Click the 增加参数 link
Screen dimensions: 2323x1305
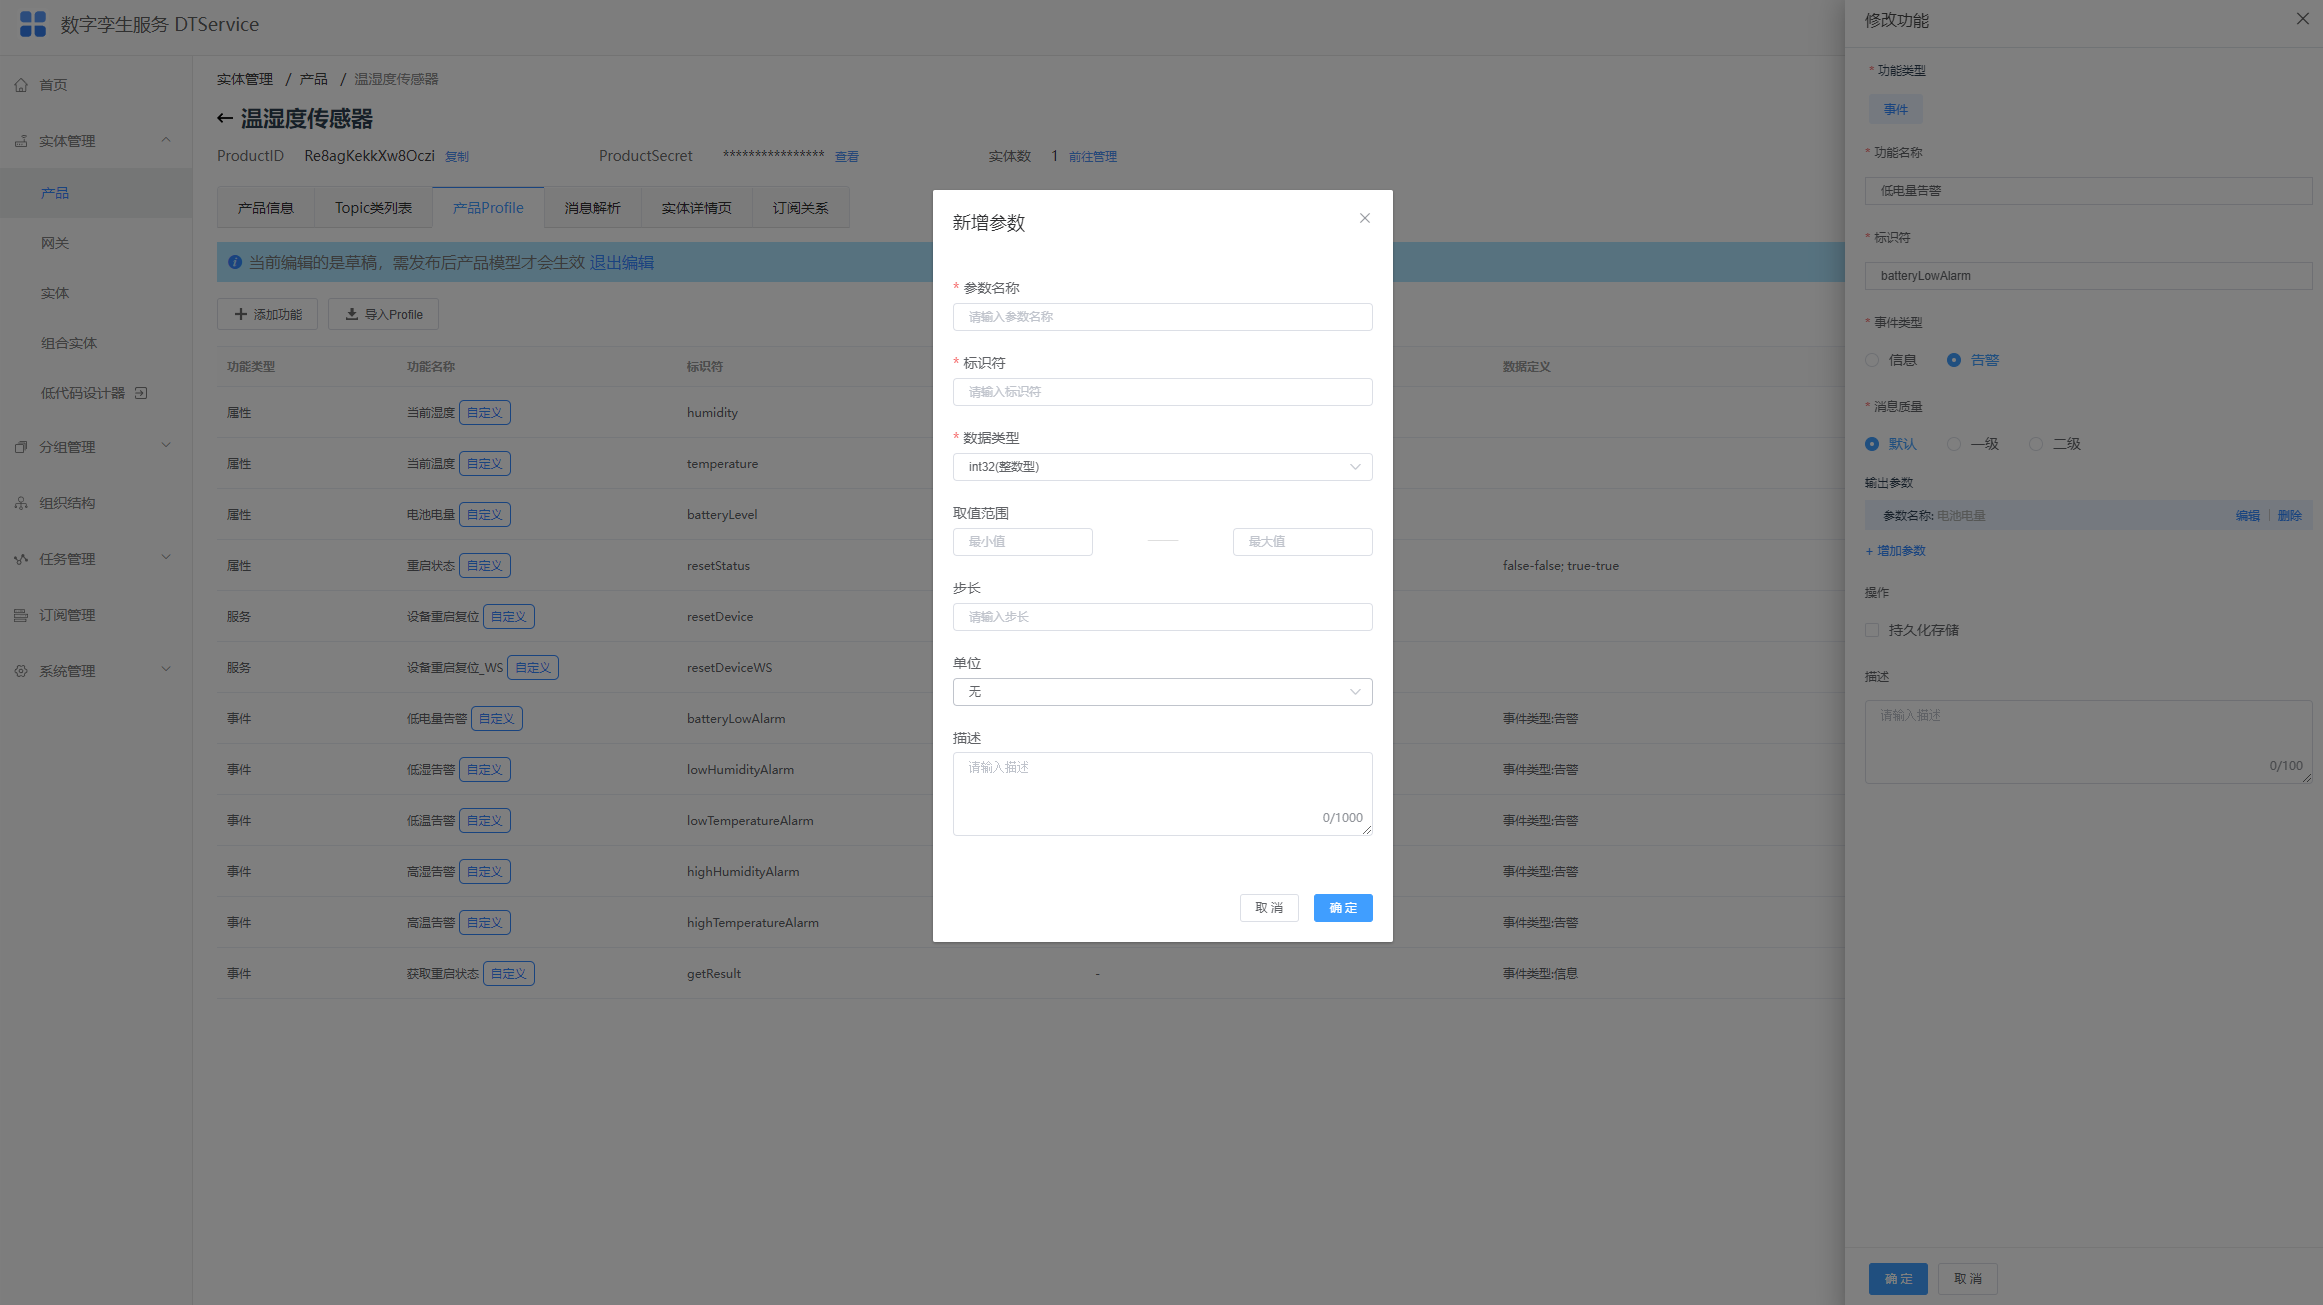[1895, 551]
